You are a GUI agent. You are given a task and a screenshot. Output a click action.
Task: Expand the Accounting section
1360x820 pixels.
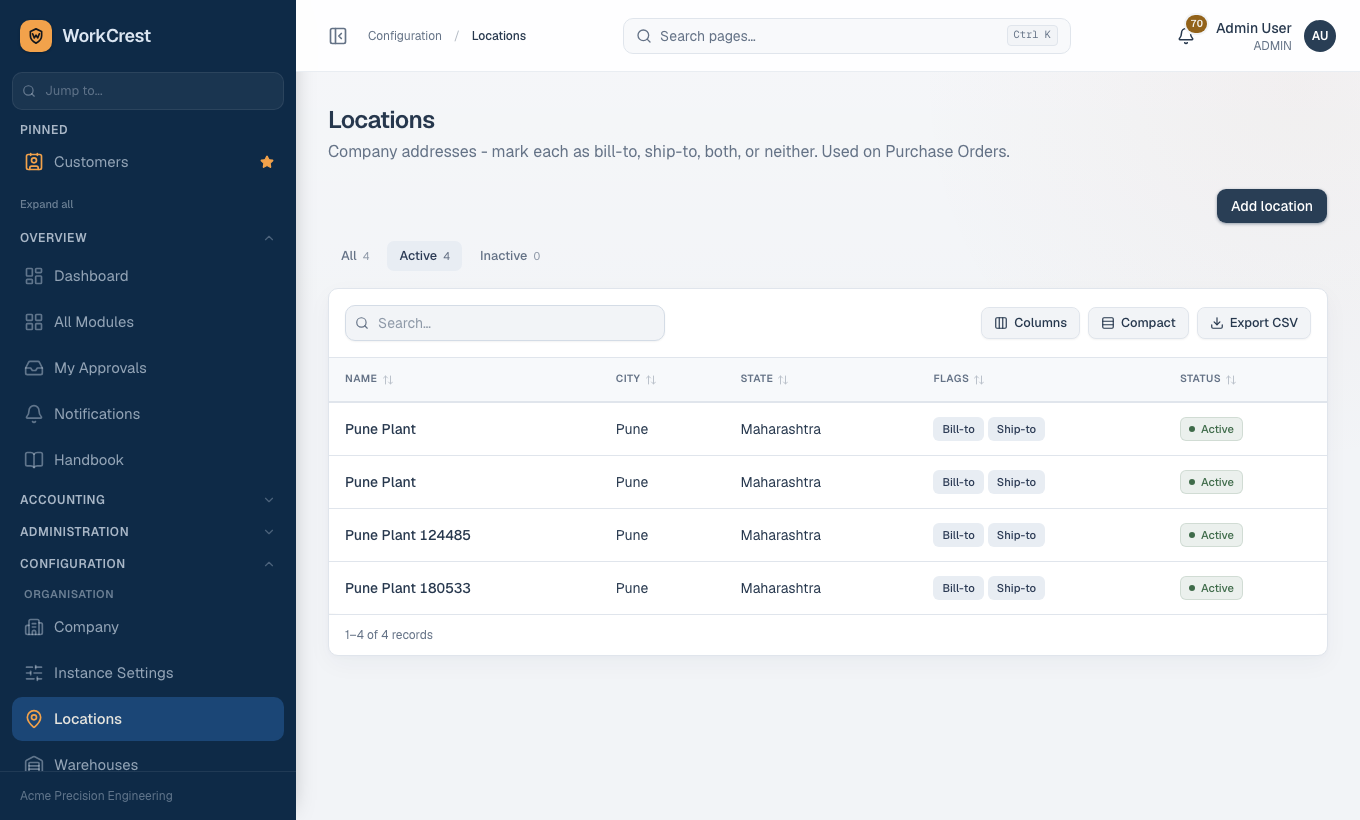[x=148, y=500]
